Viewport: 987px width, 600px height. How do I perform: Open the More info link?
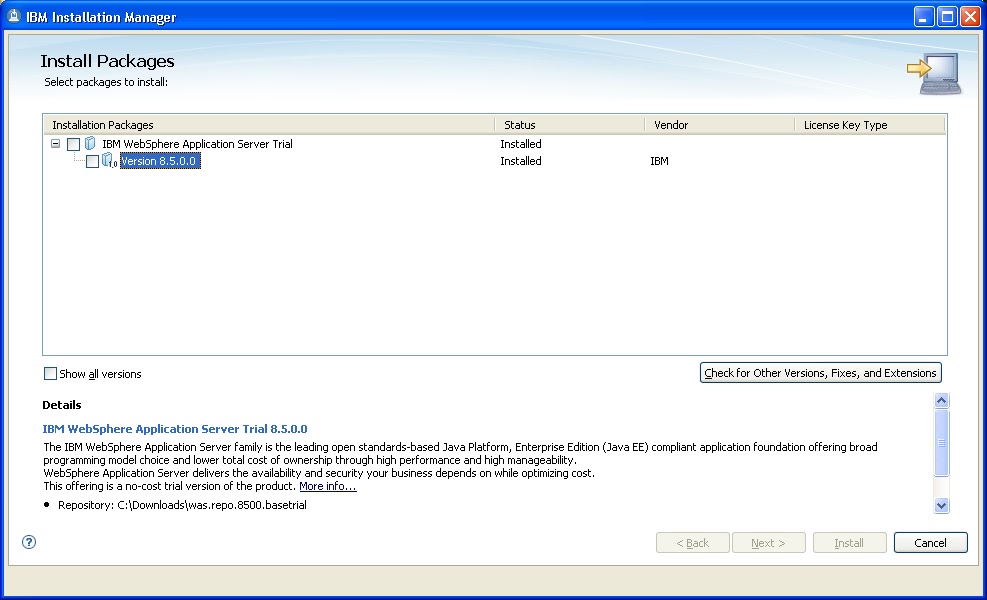328,486
